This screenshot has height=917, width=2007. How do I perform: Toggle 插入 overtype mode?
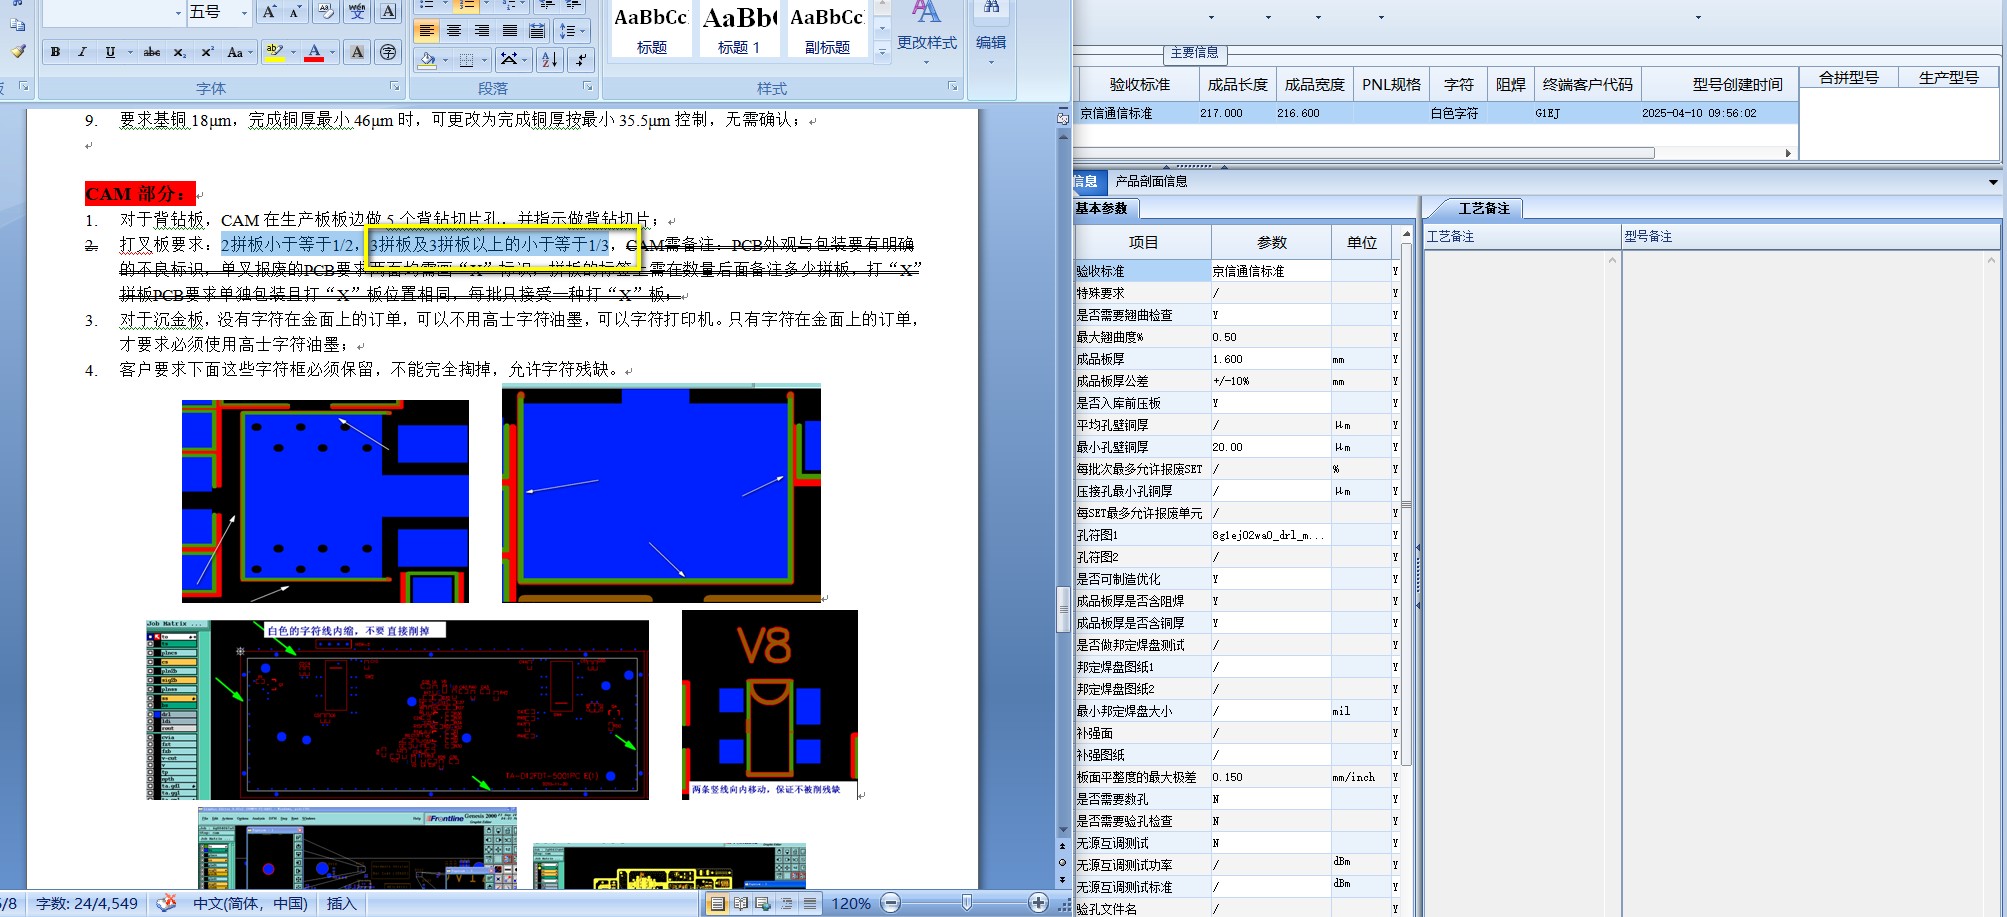coord(341,903)
